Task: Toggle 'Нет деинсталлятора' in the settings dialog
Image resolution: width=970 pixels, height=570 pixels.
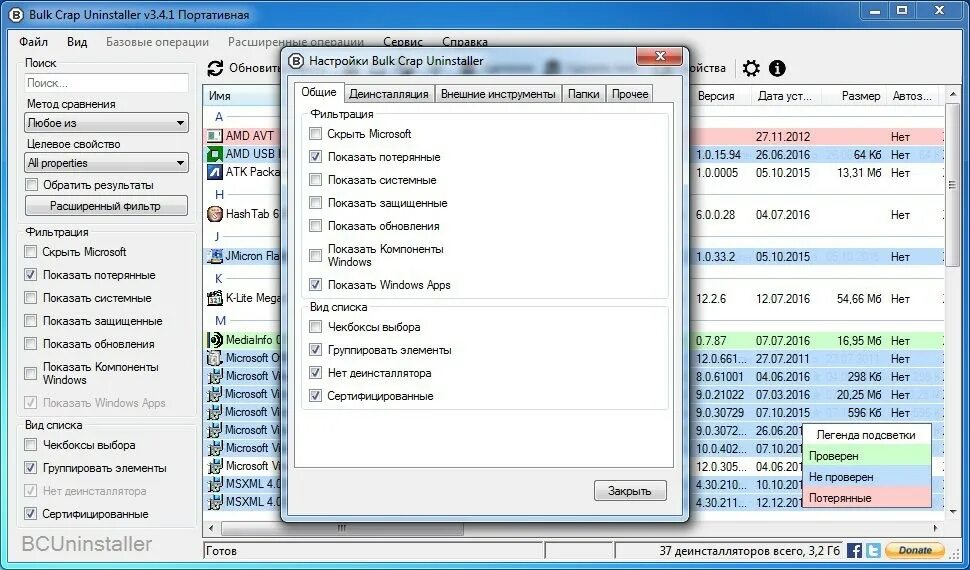Action: coord(315,373)
